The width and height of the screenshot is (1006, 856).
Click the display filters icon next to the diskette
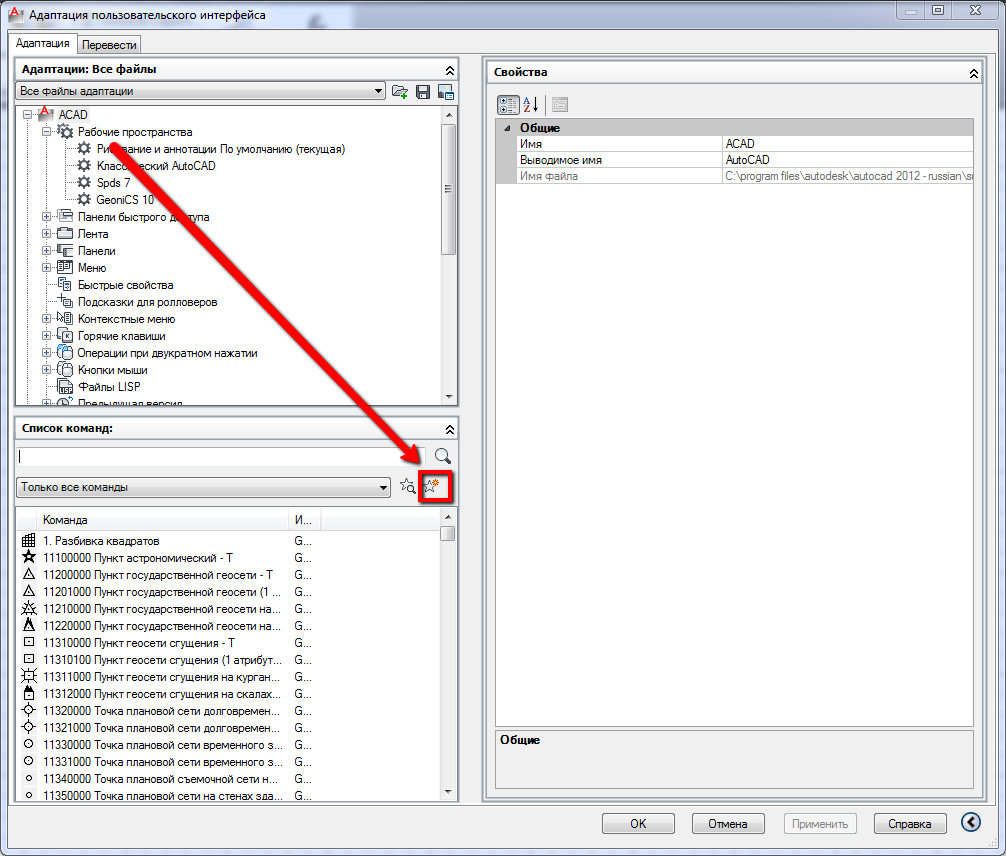tap(446, 92)
